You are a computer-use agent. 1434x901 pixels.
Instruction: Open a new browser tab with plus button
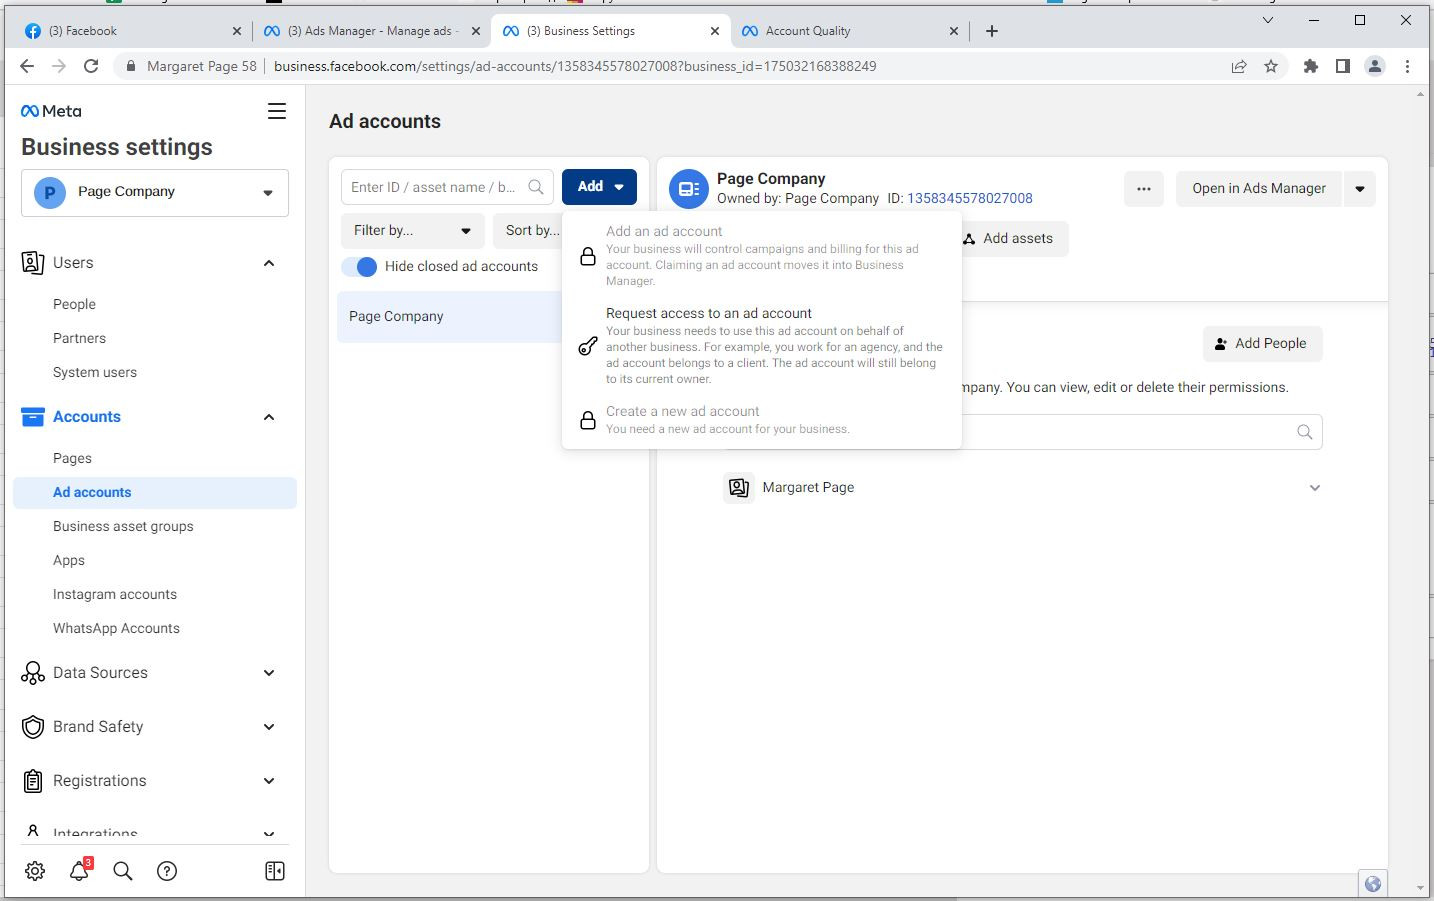click(x=992, y=31)
